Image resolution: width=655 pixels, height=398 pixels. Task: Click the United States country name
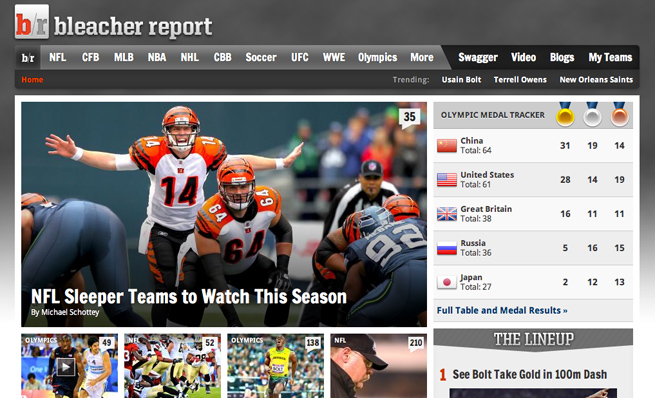pos(487,175)
